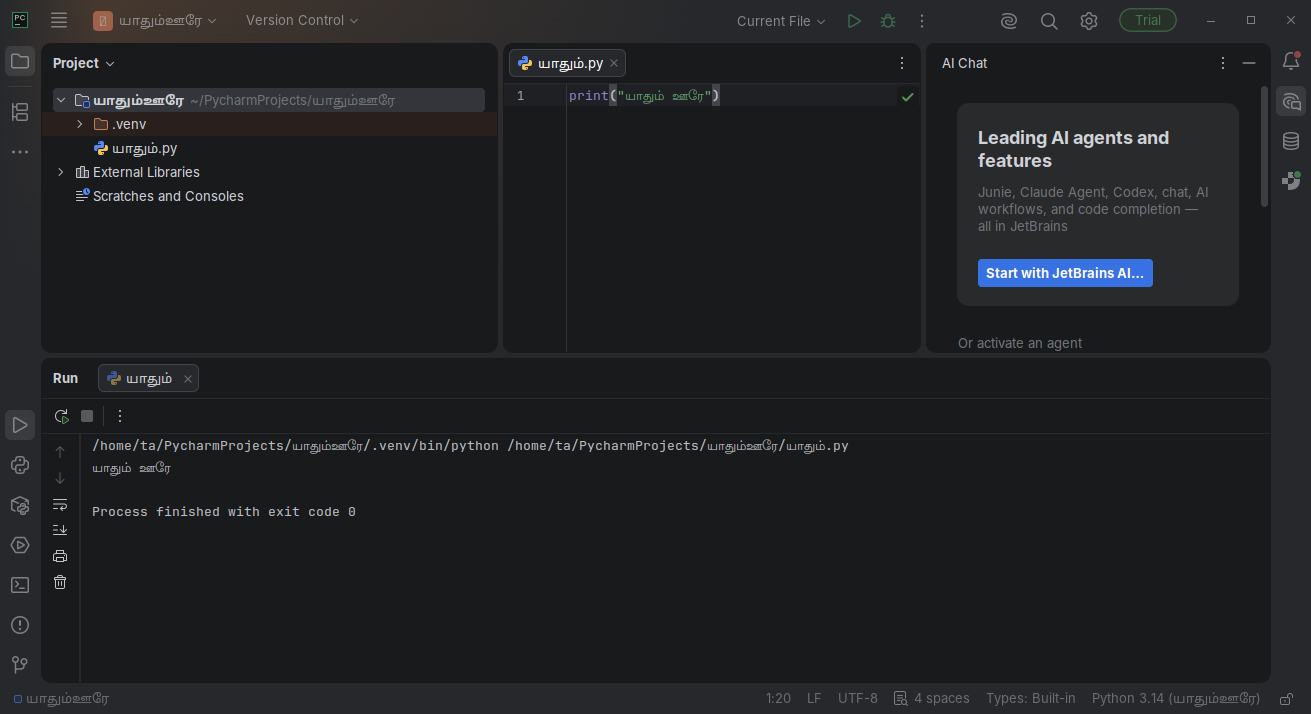
Task: Toggle scroll to end in console
Action: pyautogui.click(x=60, y=530)
